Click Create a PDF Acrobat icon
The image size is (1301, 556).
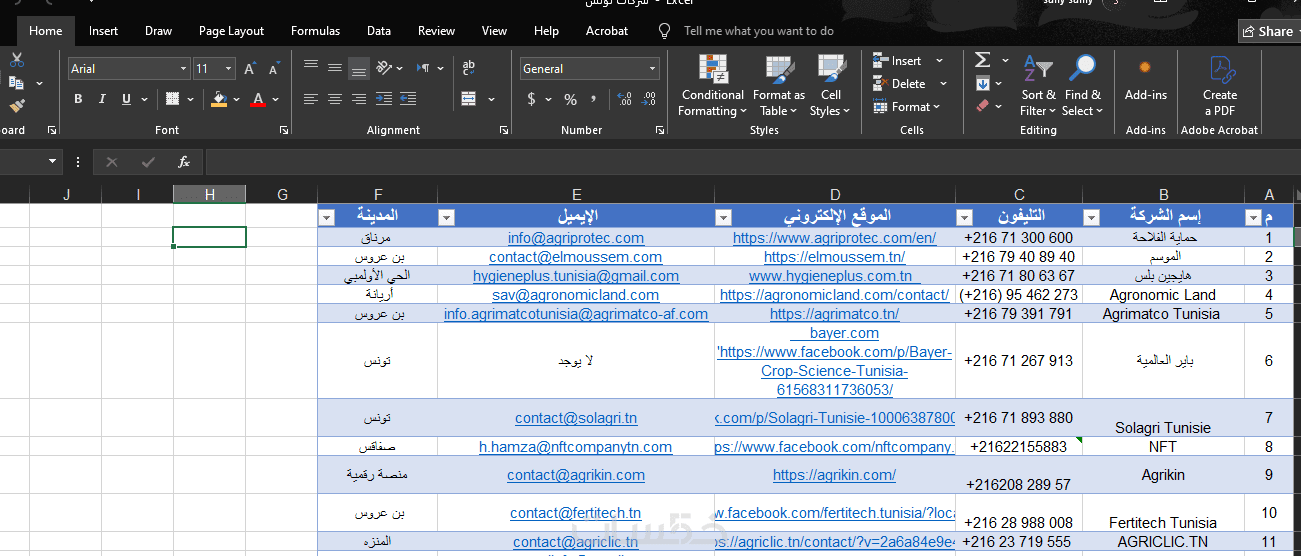[x=1220, y=85]
